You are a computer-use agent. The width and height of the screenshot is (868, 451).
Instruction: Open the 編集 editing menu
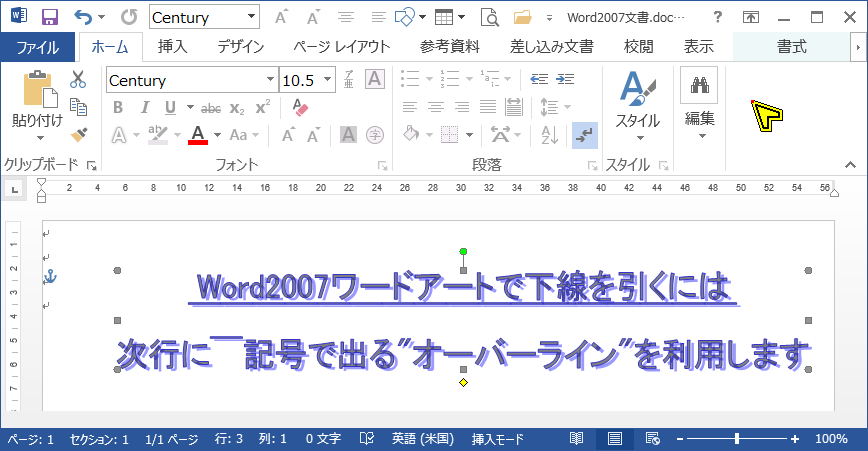pyautogui.click(x=699, y=103)
